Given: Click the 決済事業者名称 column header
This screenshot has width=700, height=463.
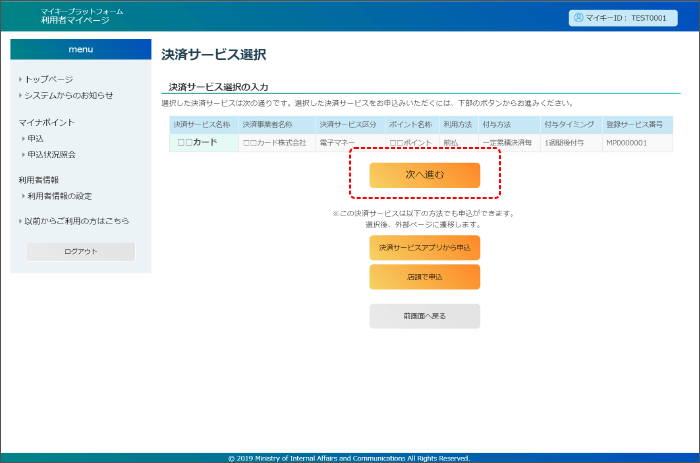Looking at the screenshot, I should click(x=277, y=125).
